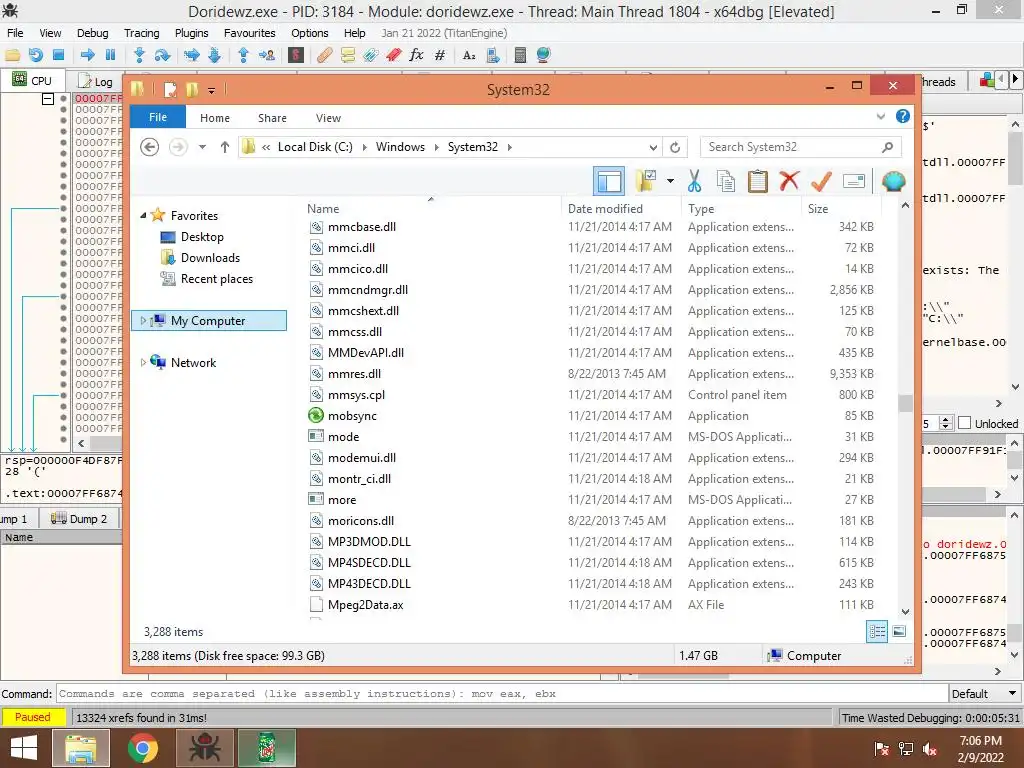Click x64dbg Change font A icon
This screenshot has width=1024, height=768.
(x=469, y=56)
